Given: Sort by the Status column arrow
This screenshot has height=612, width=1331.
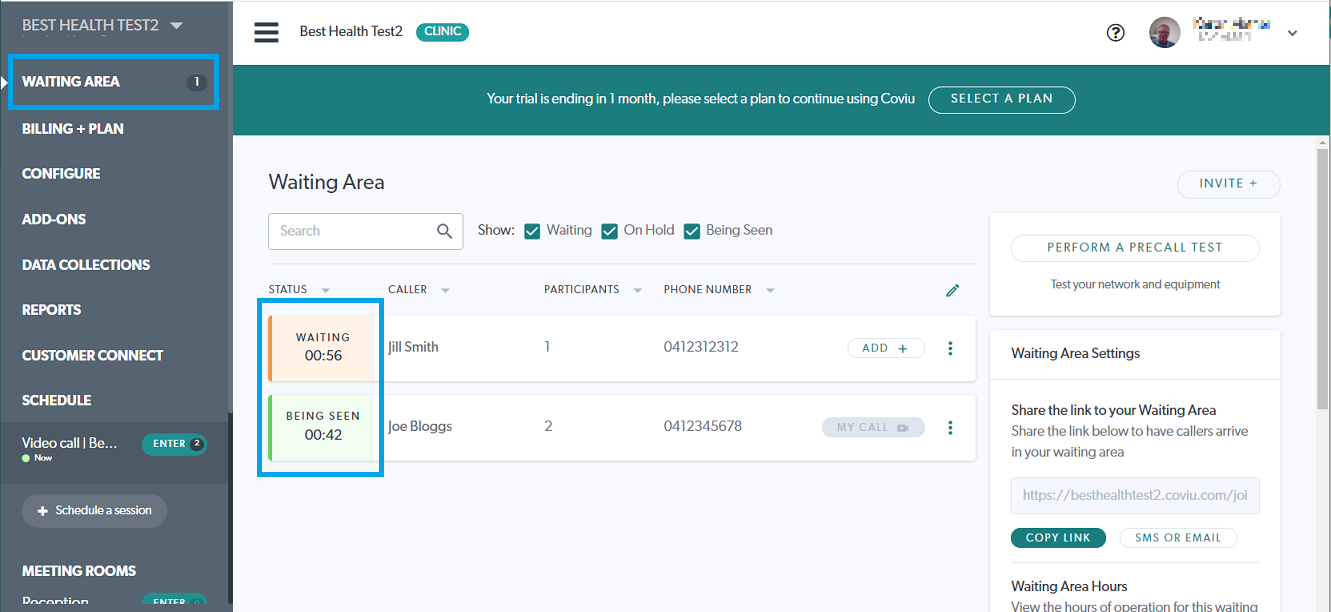Looking at the screenshot, I should tap(325, 290).
